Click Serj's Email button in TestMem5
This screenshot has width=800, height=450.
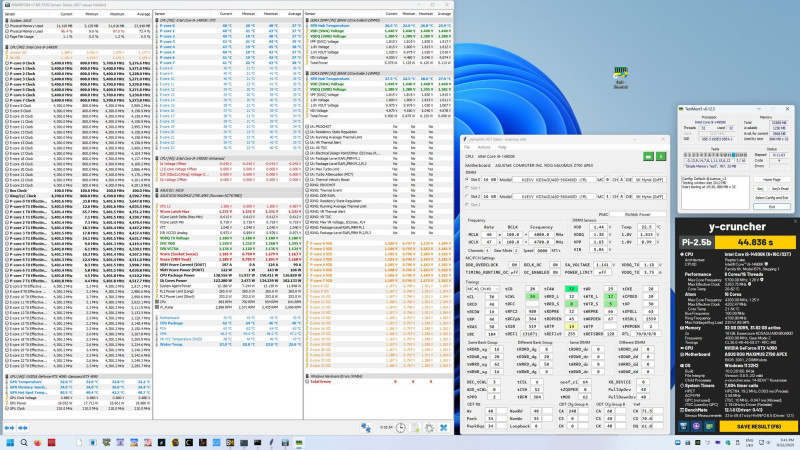click(x=780, y=189)
